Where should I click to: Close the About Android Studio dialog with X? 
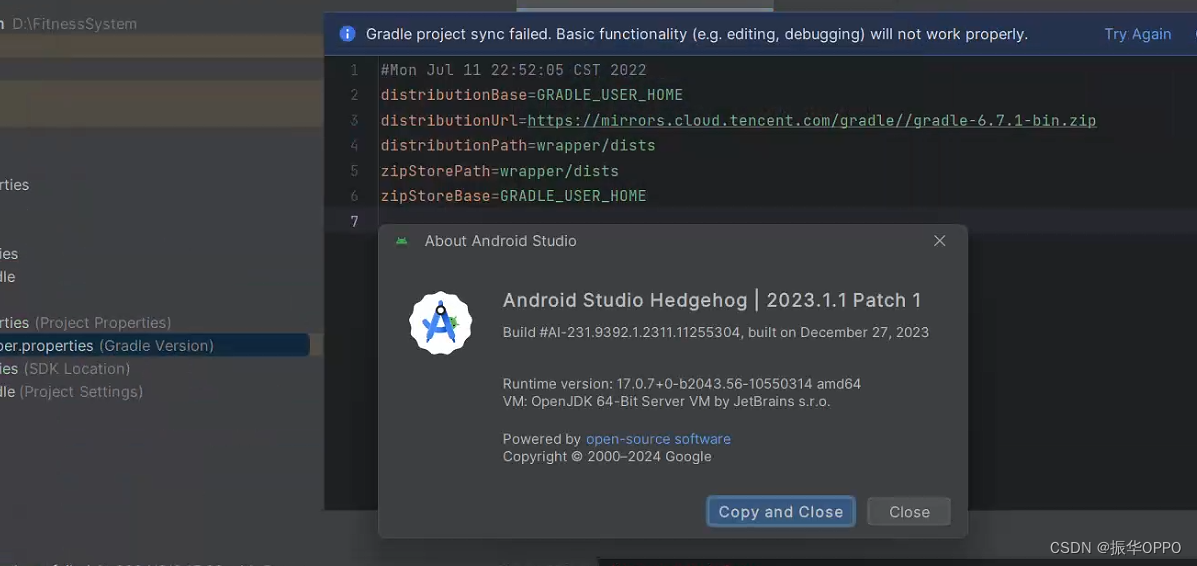940,241
